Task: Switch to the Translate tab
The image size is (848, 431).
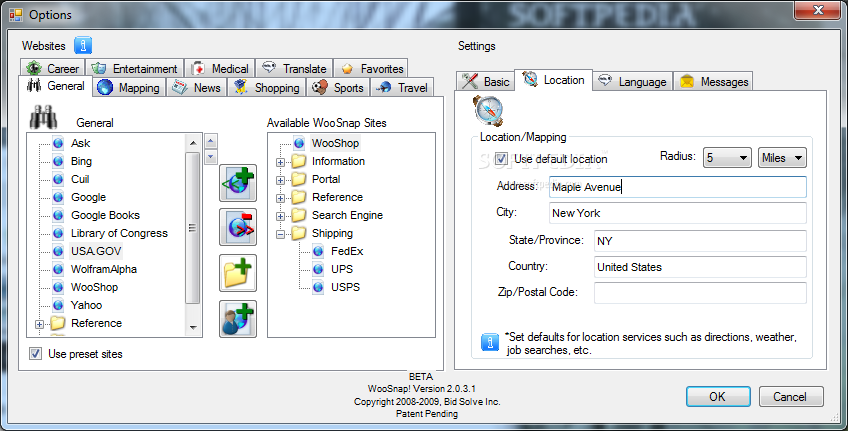Action: (x=294, y=68)
